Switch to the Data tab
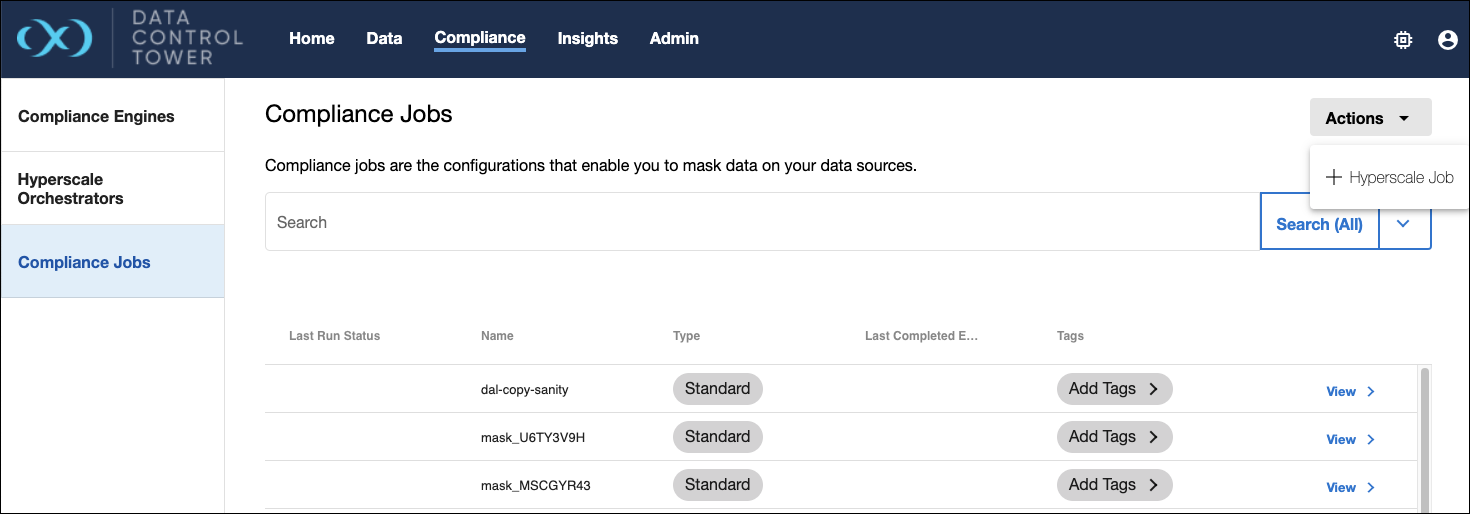Screen dimensions: 1470x514 384,38
